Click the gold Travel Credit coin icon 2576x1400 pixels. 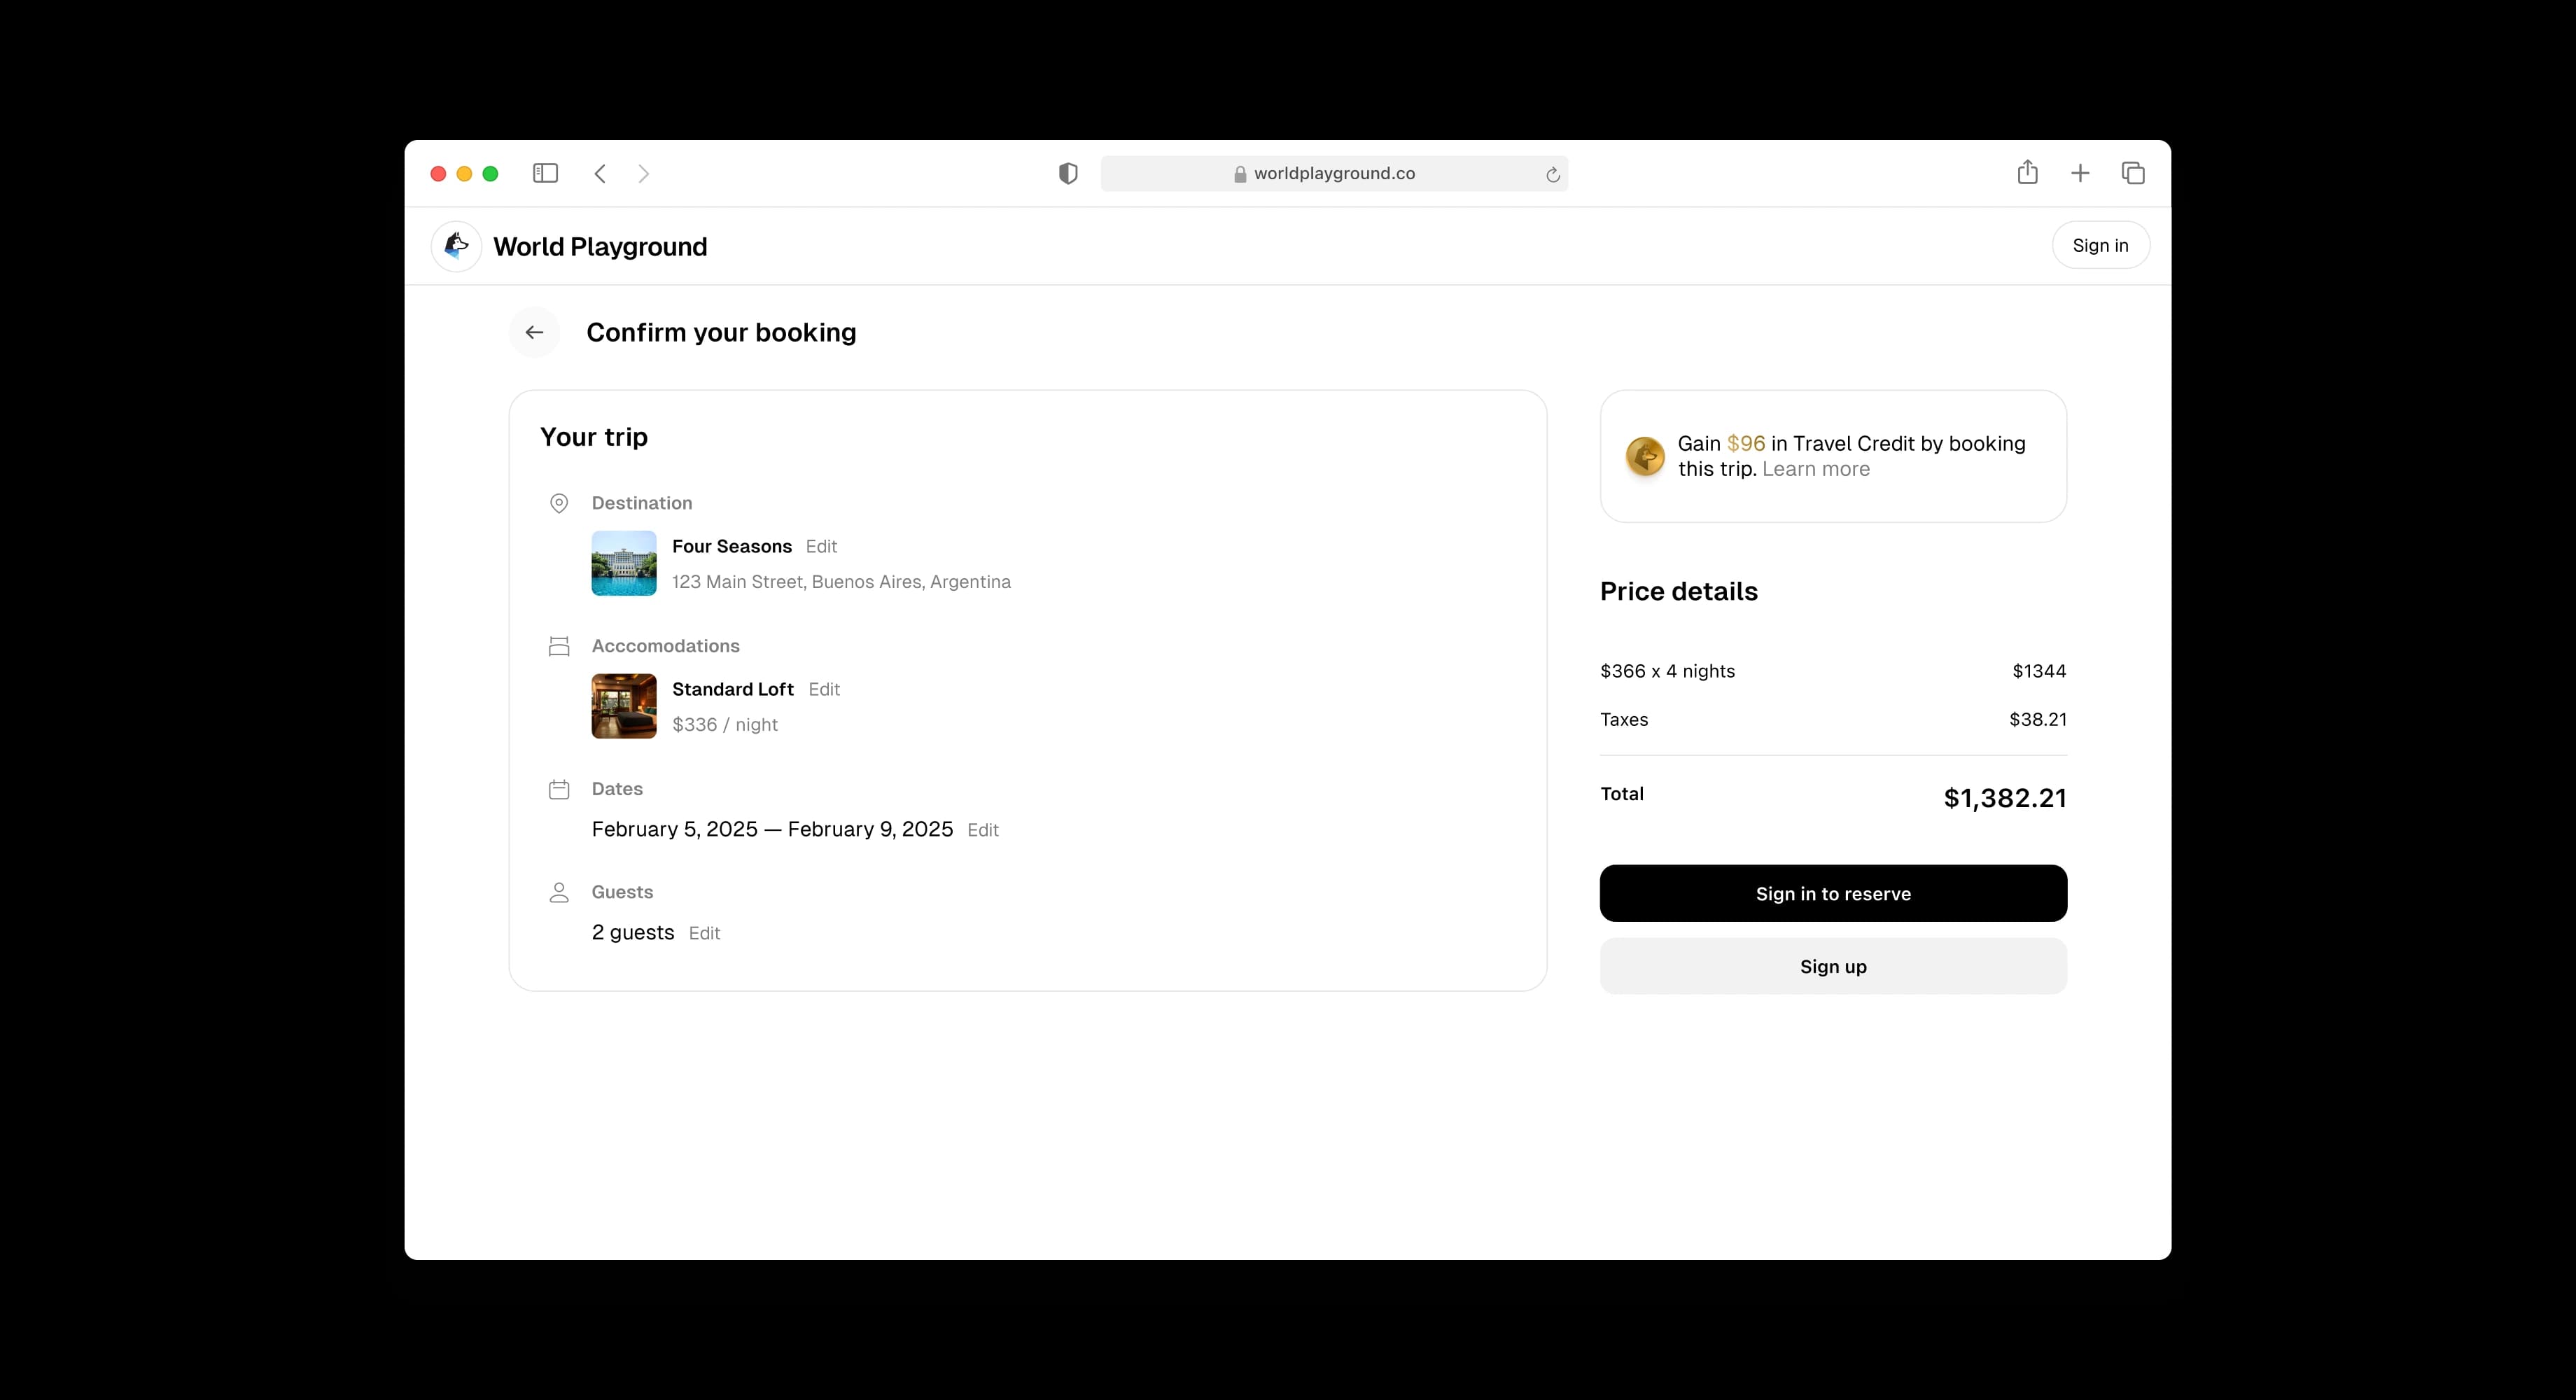(1645, 456)
